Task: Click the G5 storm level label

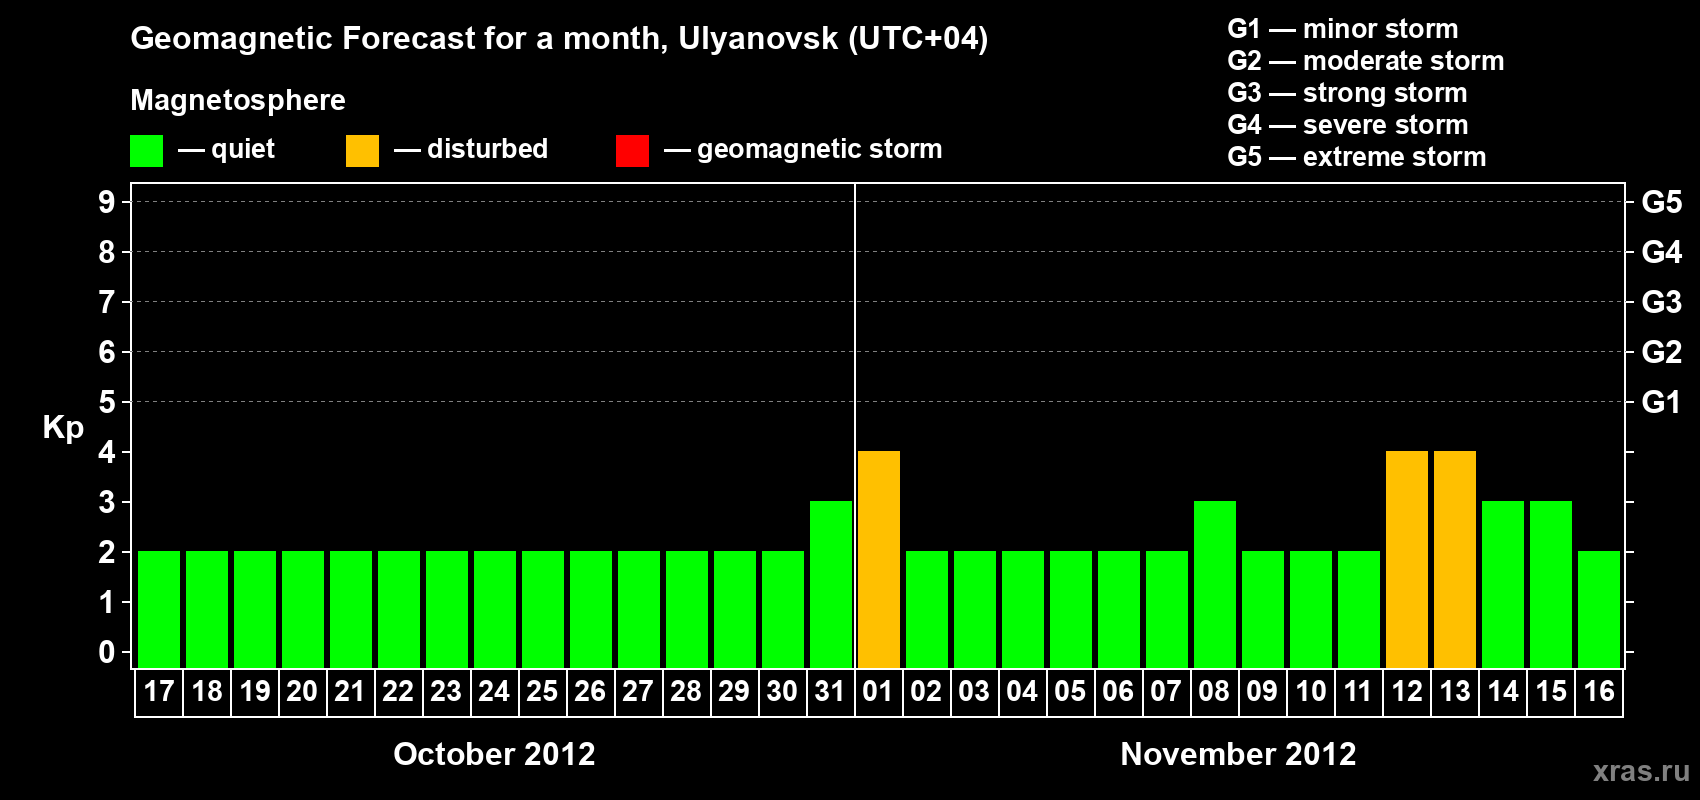Action: coord(1662,202)
